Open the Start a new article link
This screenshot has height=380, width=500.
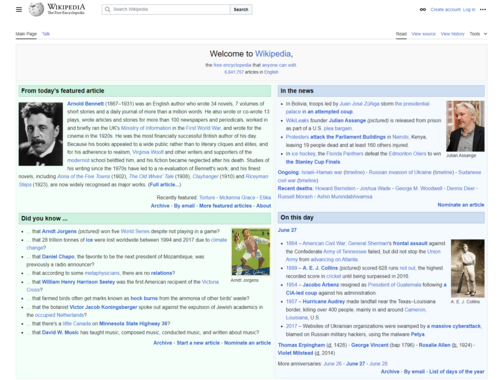click(x=198, y=343)
